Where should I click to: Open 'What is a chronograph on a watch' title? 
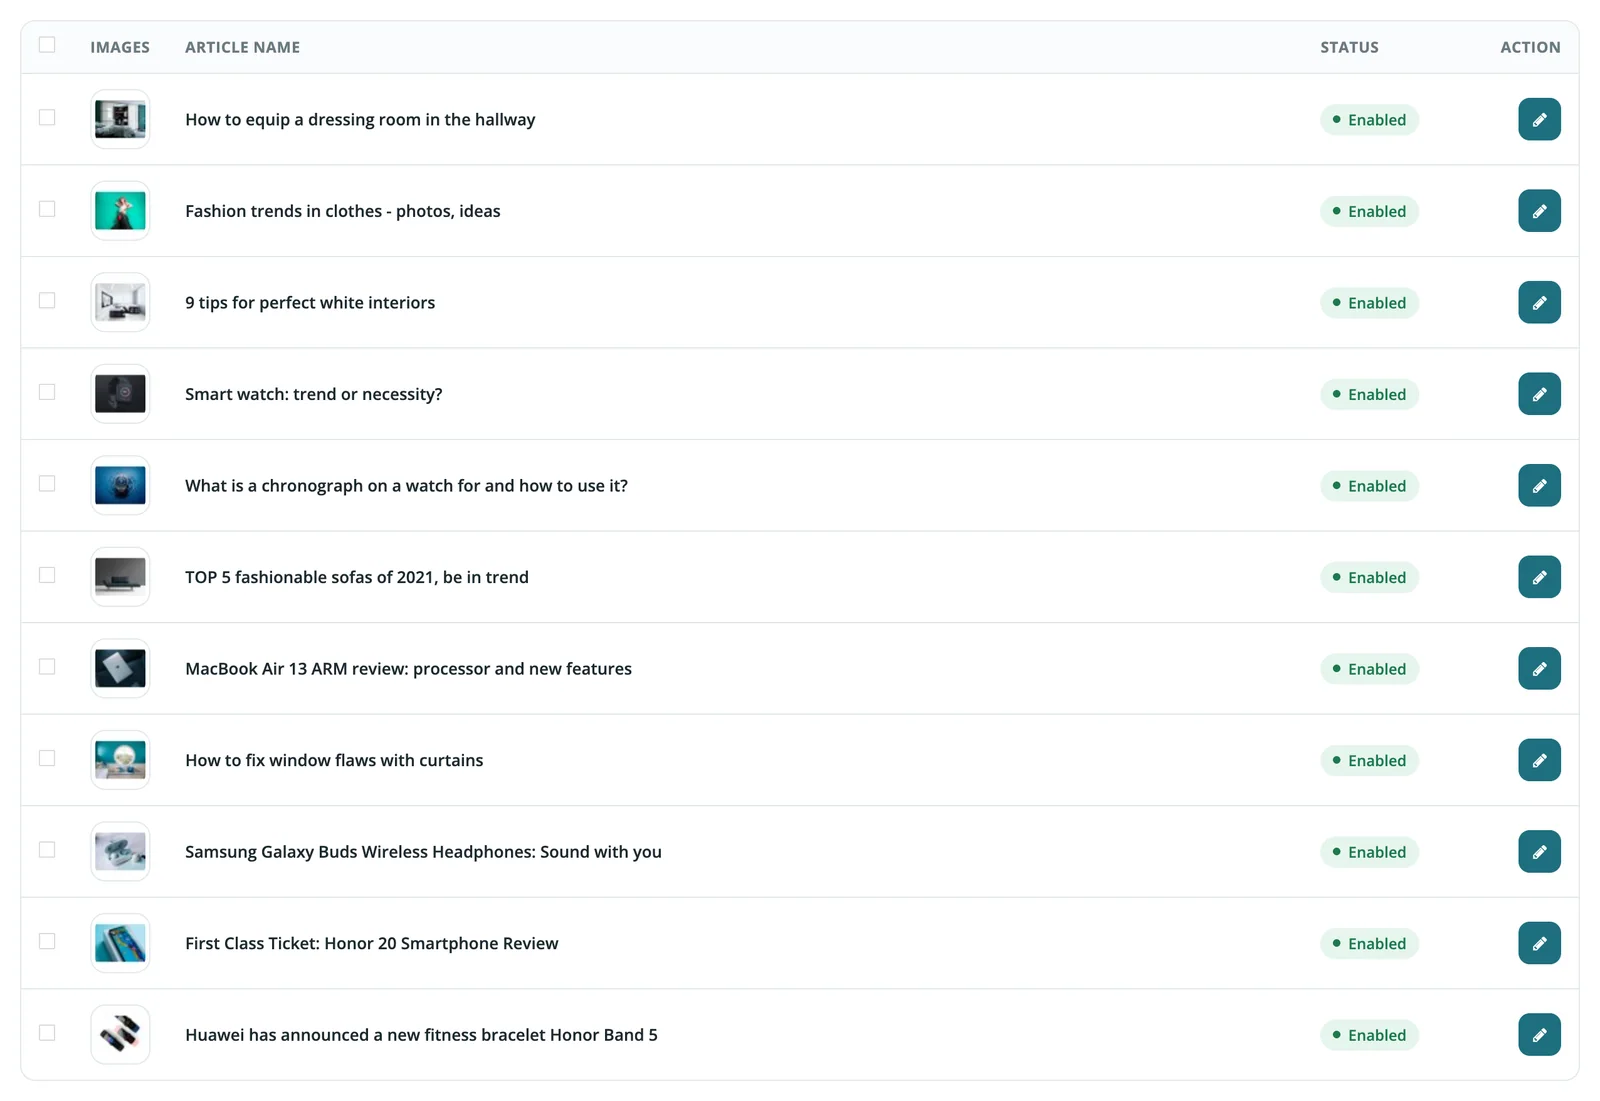[406, 486]
